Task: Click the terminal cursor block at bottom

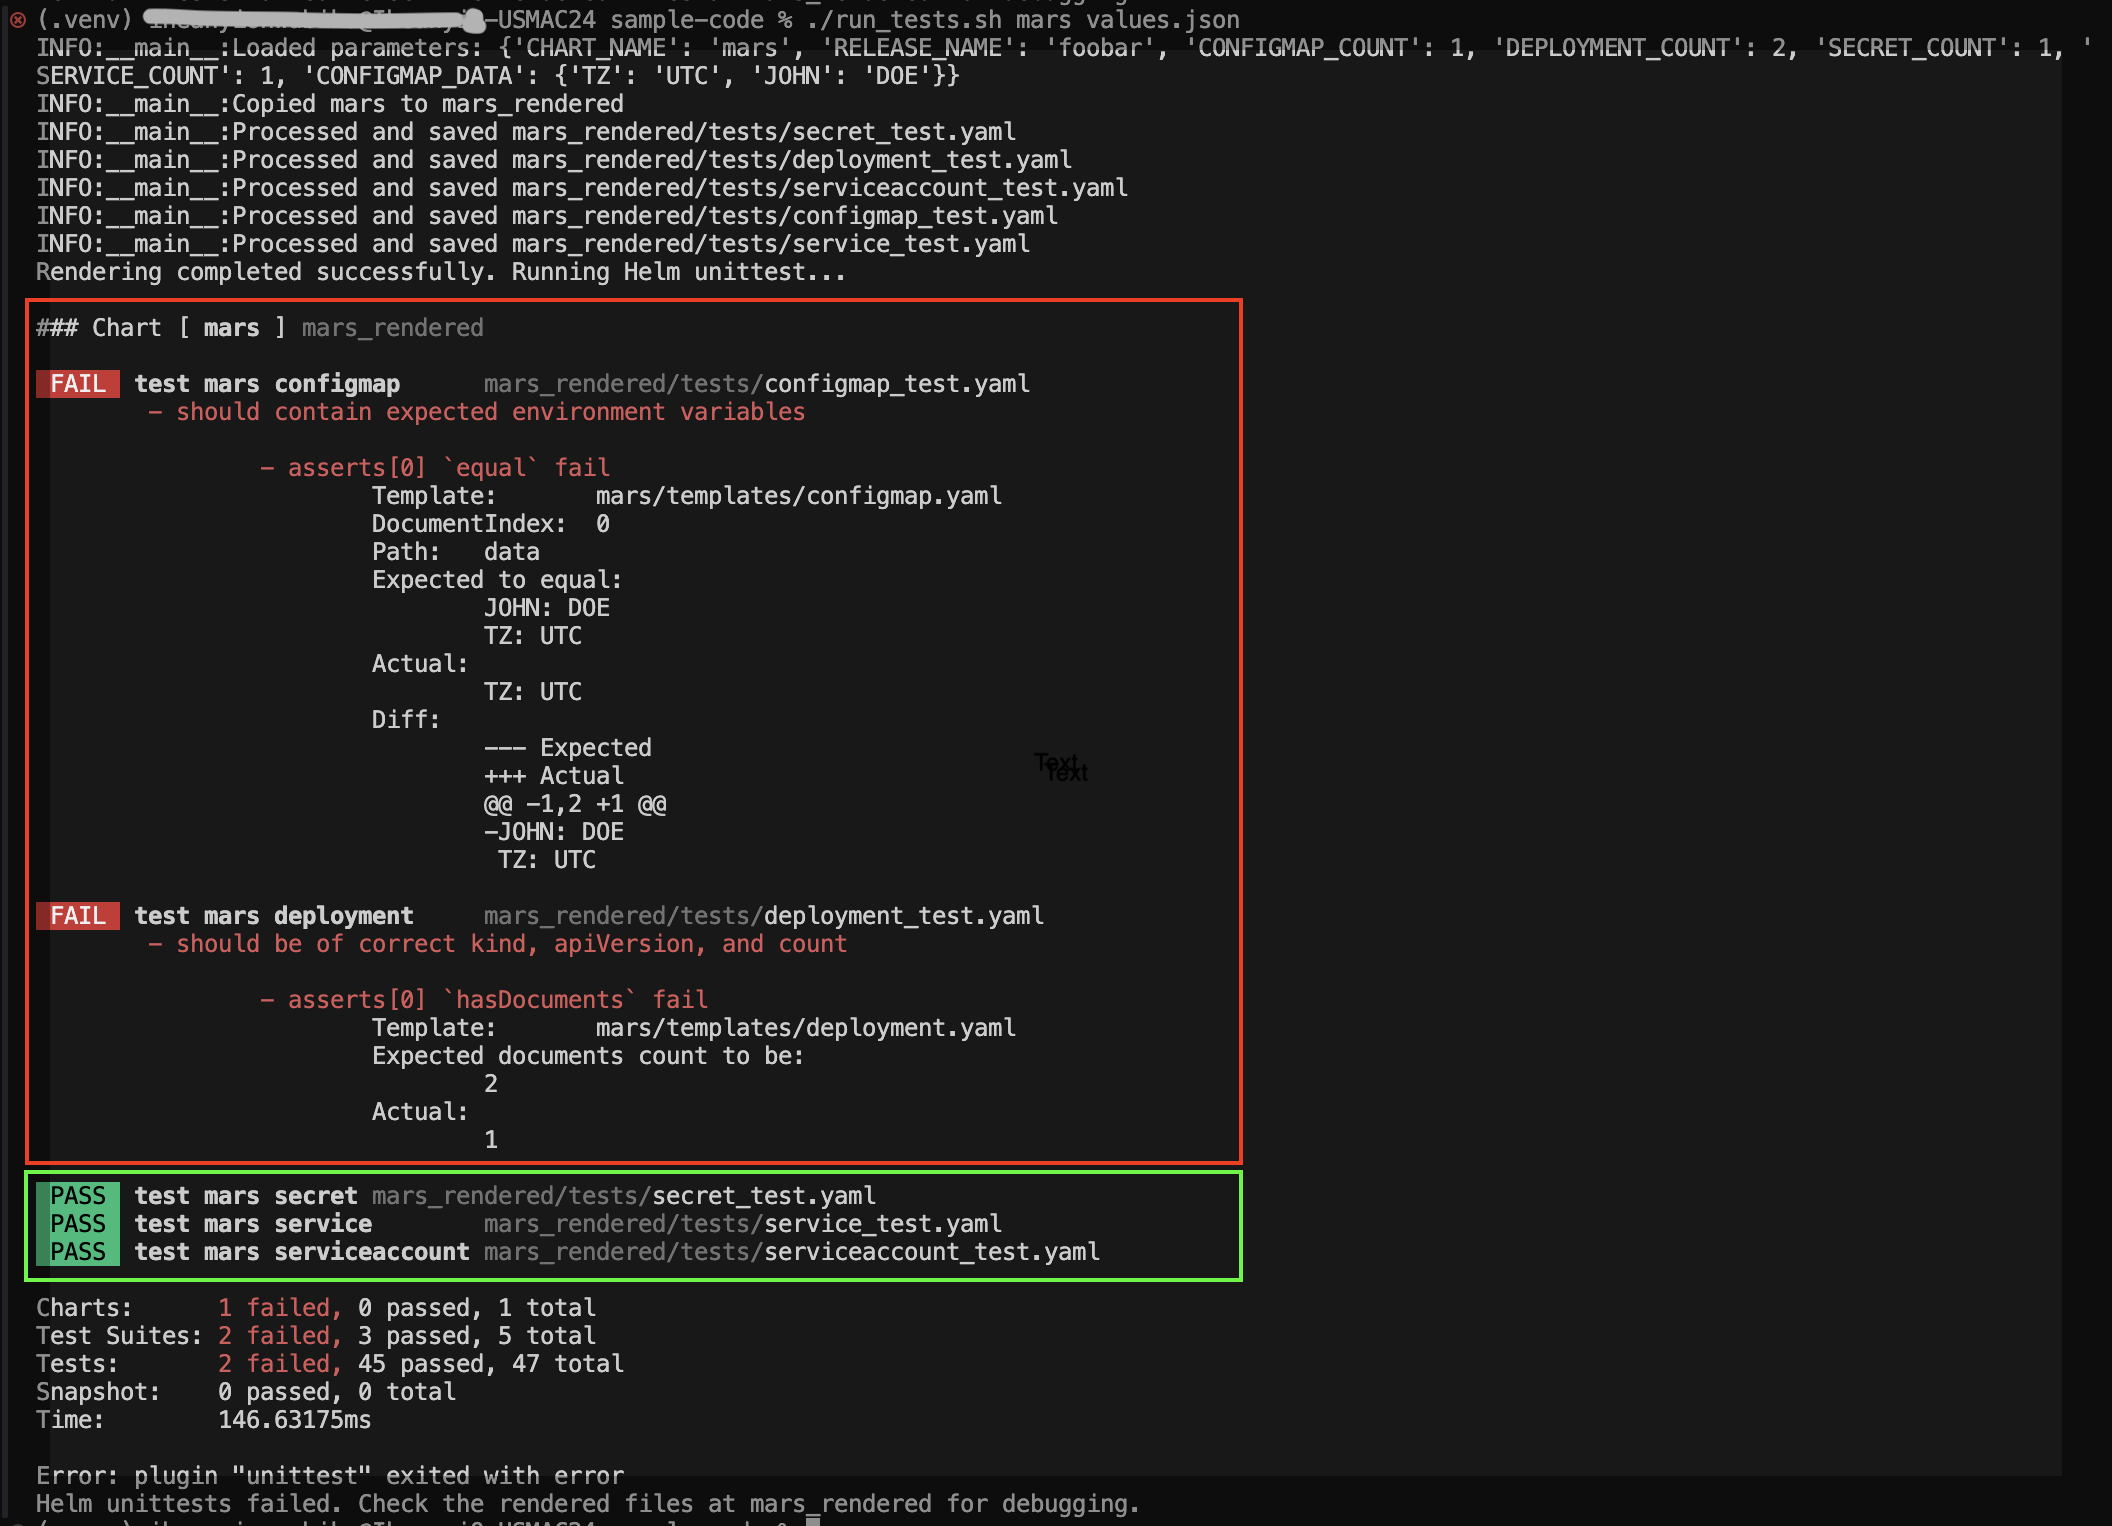Action: 813,1520
